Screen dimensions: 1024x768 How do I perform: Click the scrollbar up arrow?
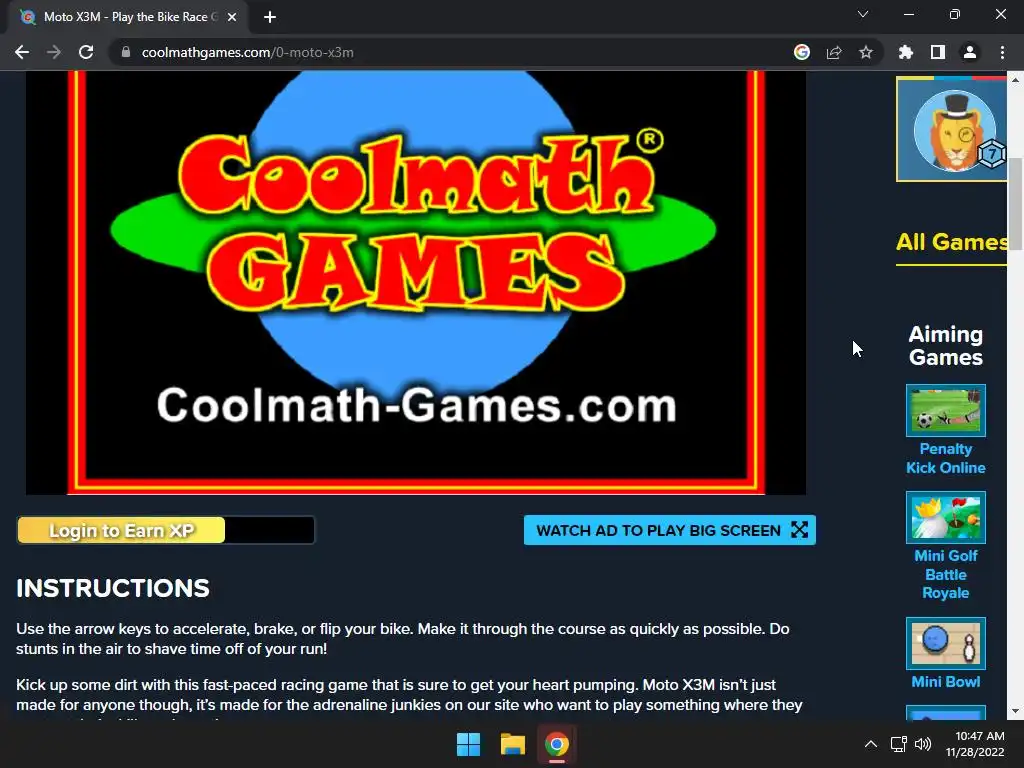(1015, 79)
